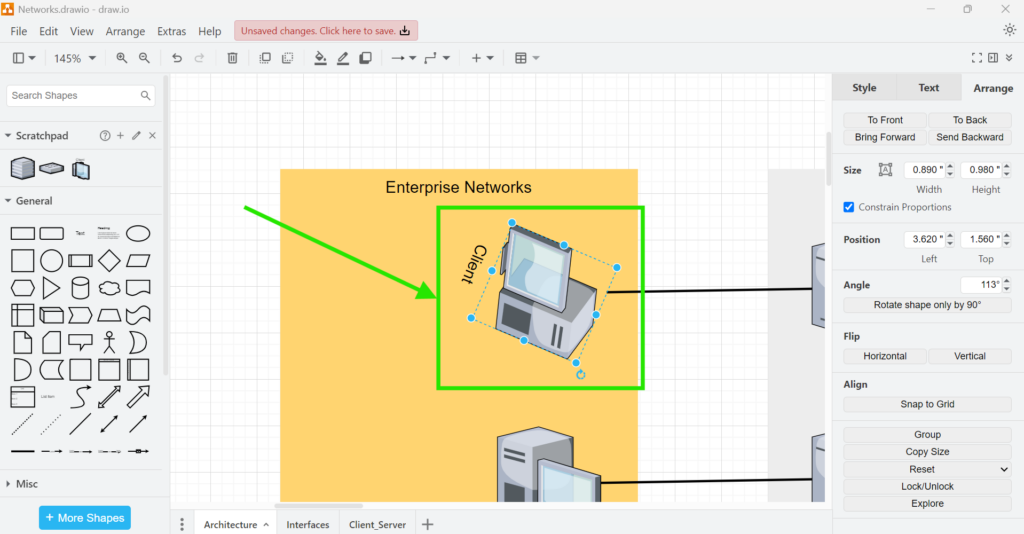Open the File menu
Screen dimensions: 1024x534
pos(19,31)
